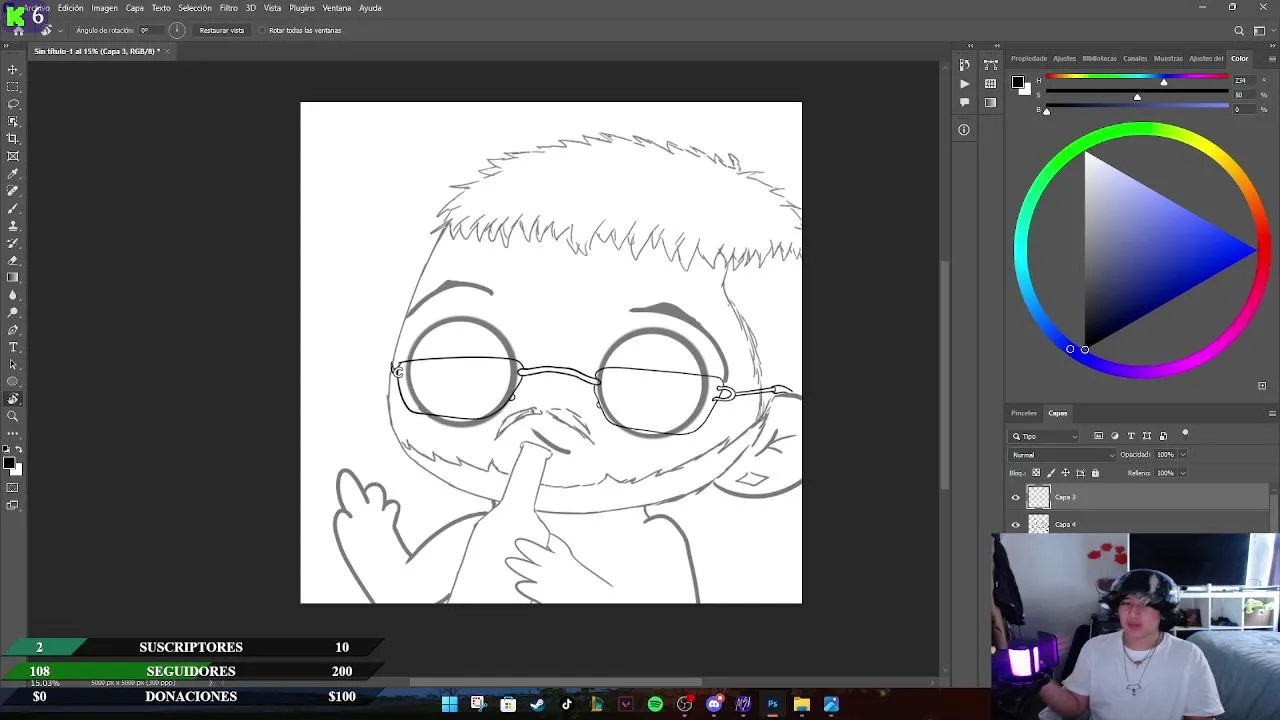Click the Restaurar vista button
Viewport: 1280px width, 720px height.
pos(222,30)
